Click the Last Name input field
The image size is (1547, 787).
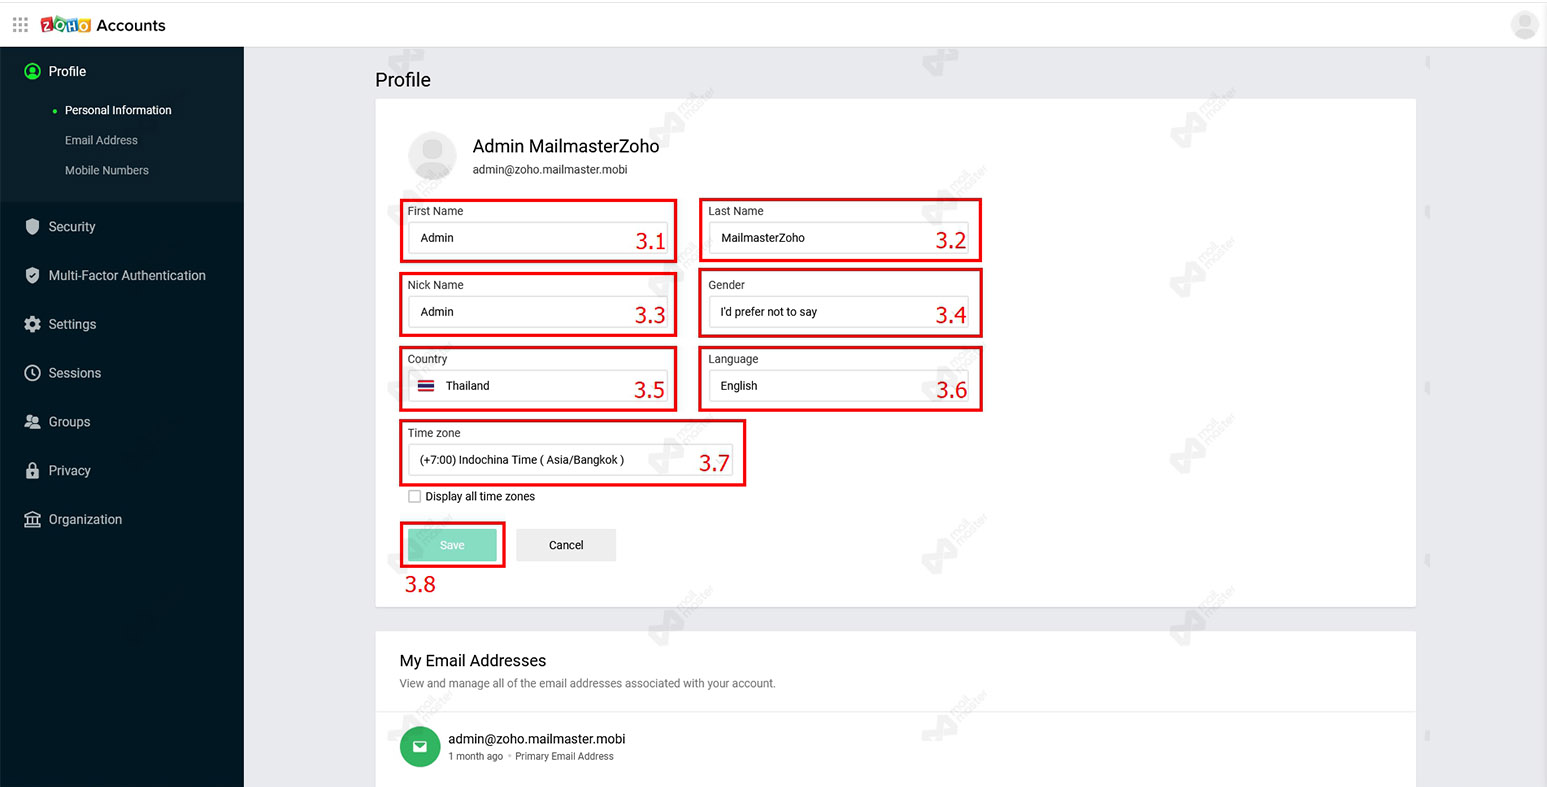point(838,238)
